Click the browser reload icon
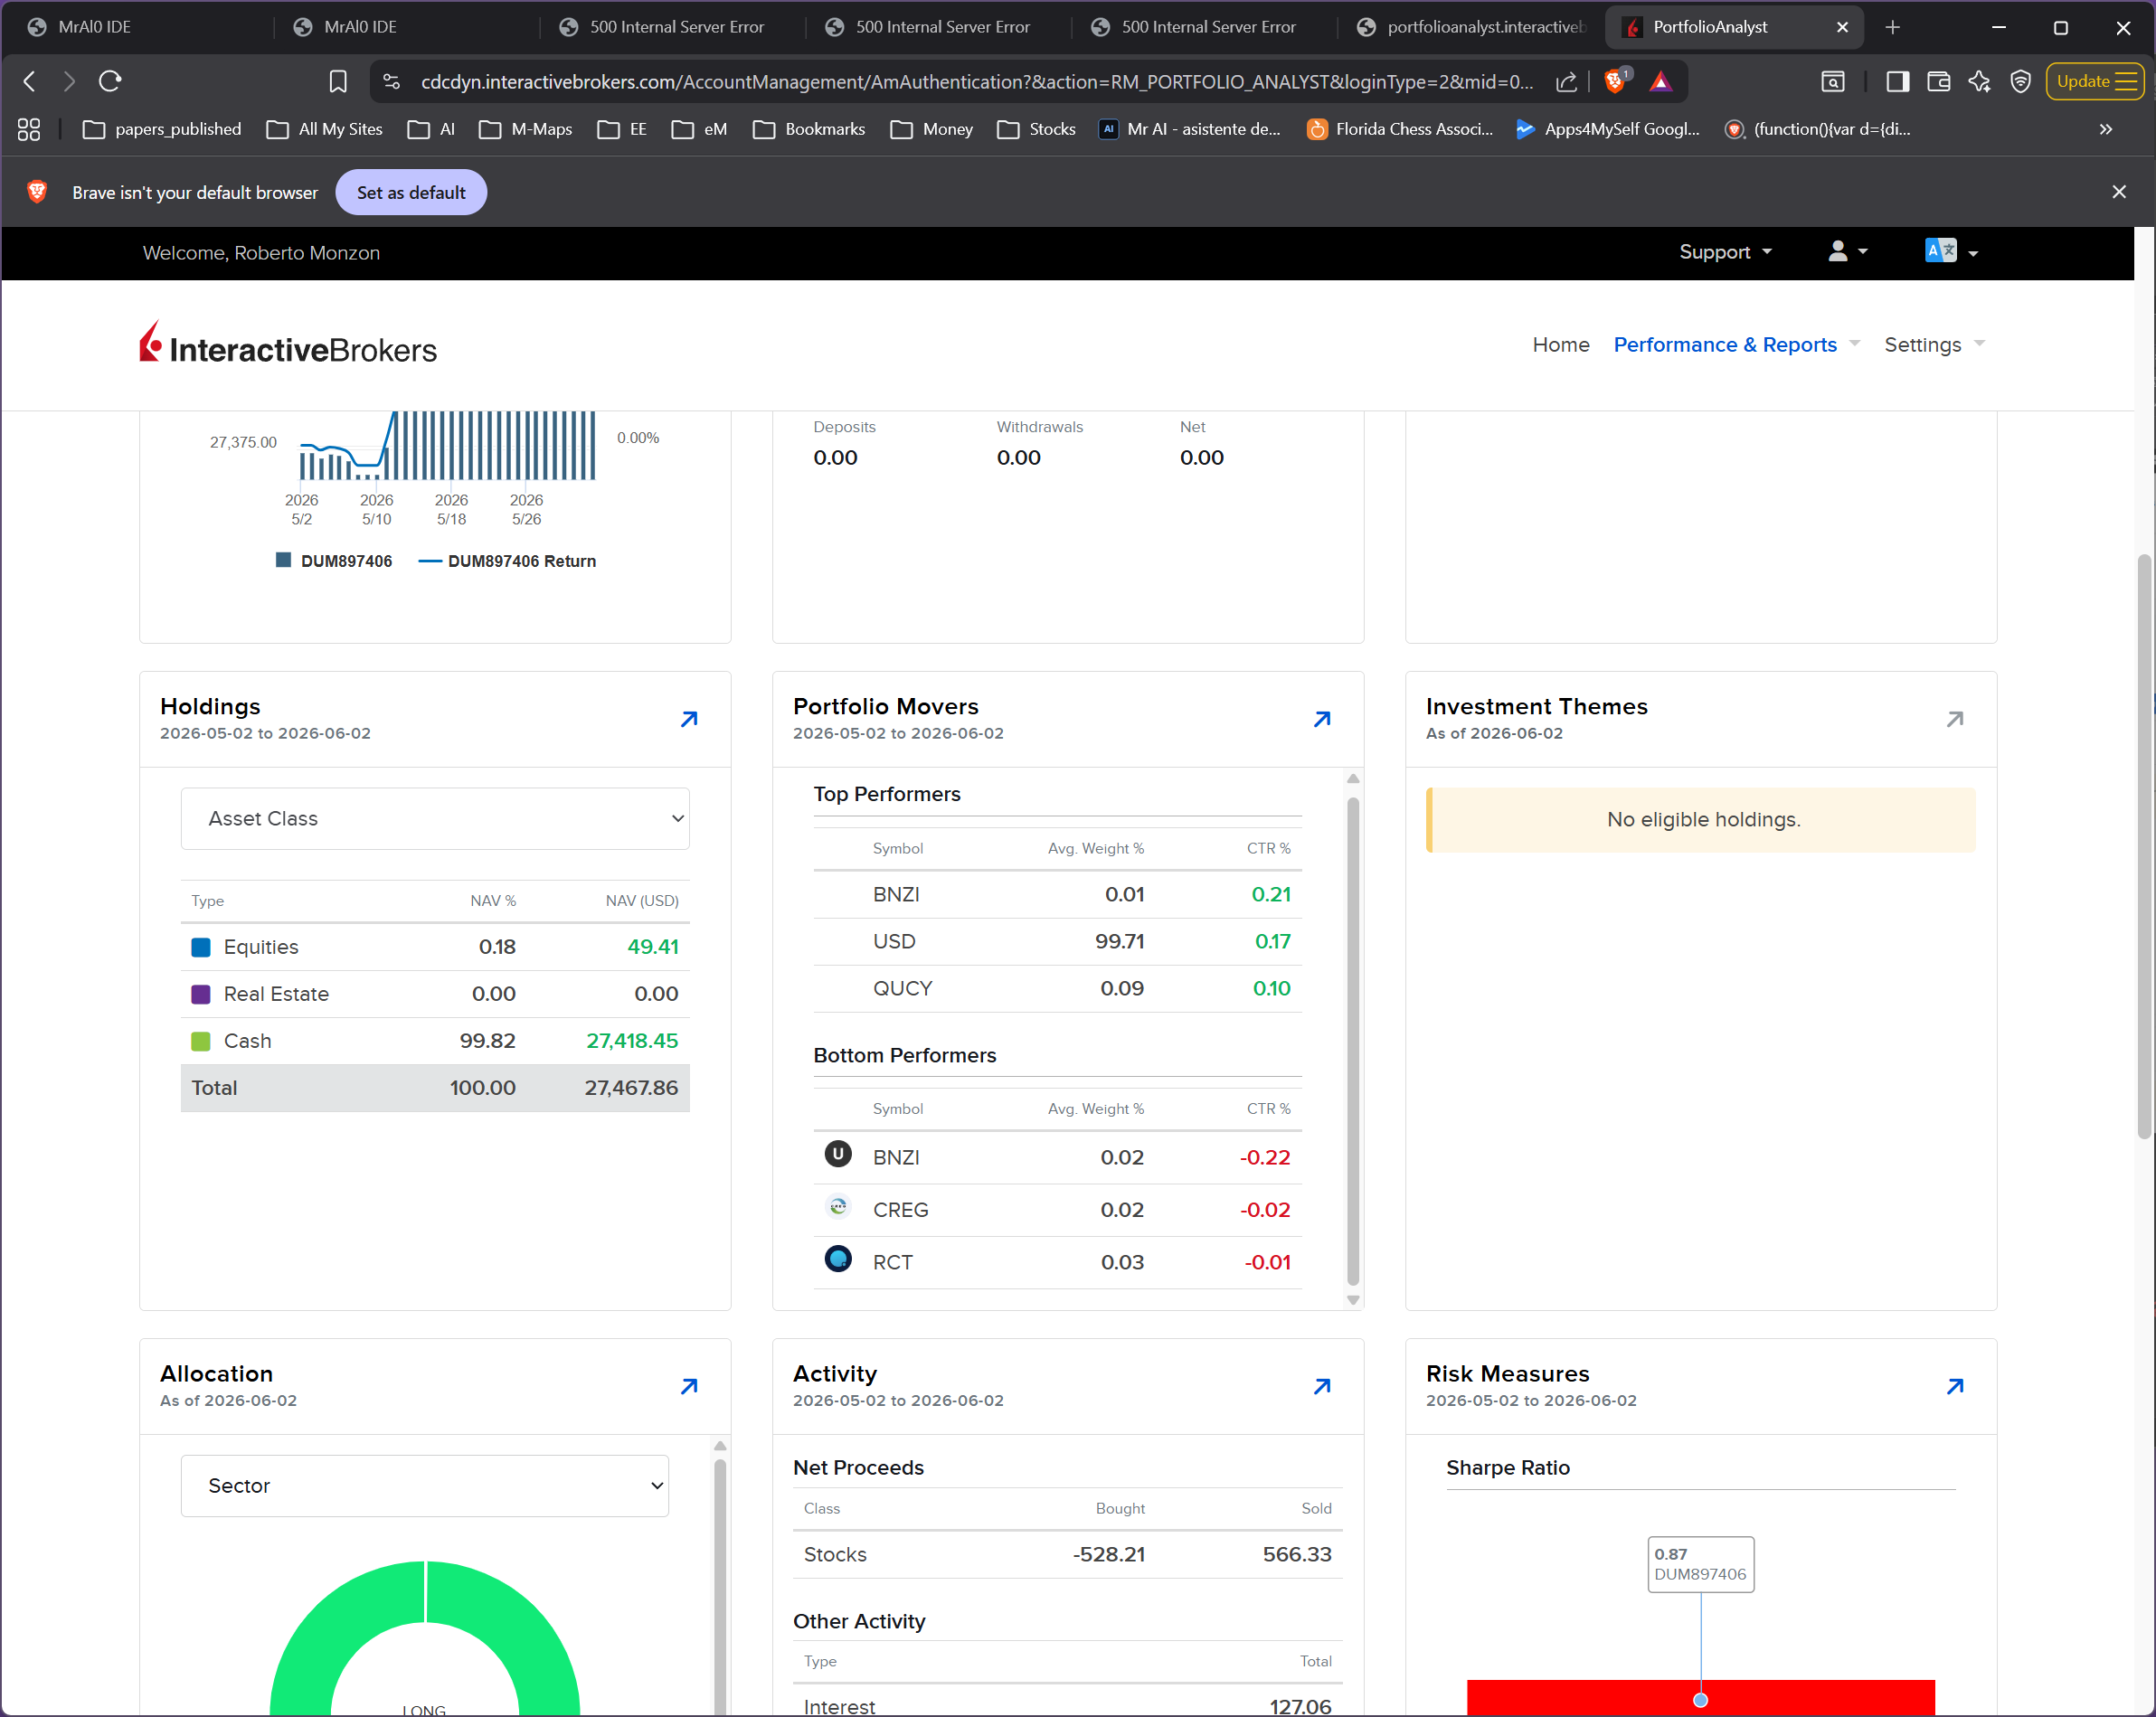The height and width of the screenshot is (1717, 2156). point(110,81)
